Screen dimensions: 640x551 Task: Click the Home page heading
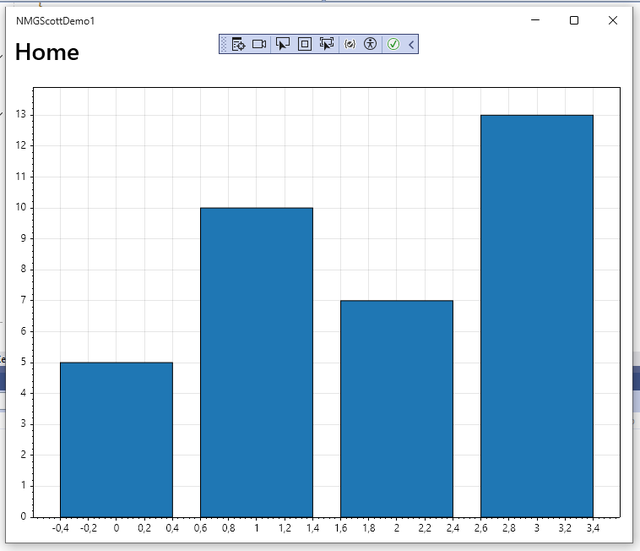coord(47,52)
